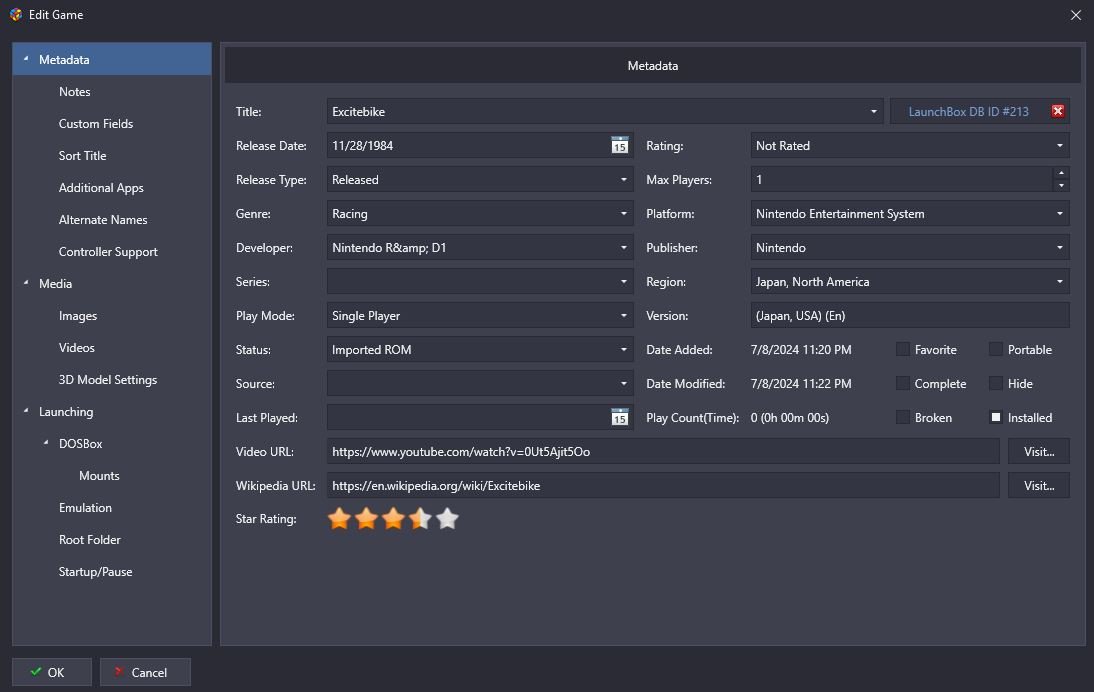Image resolution: width=1094 pixels, height=692 pixels.
Task: Open the Release Date calendar picker icon
Action: [x=620, y=145]
